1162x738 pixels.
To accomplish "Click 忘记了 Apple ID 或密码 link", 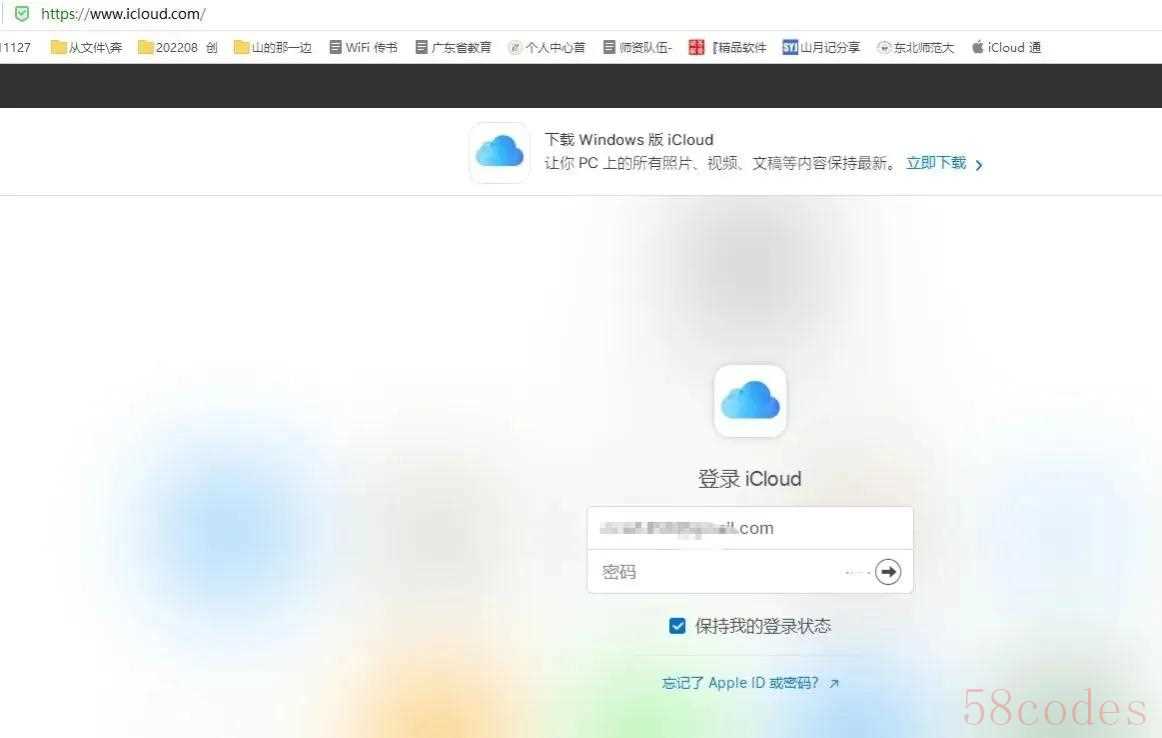I will (x=750, y=682).
